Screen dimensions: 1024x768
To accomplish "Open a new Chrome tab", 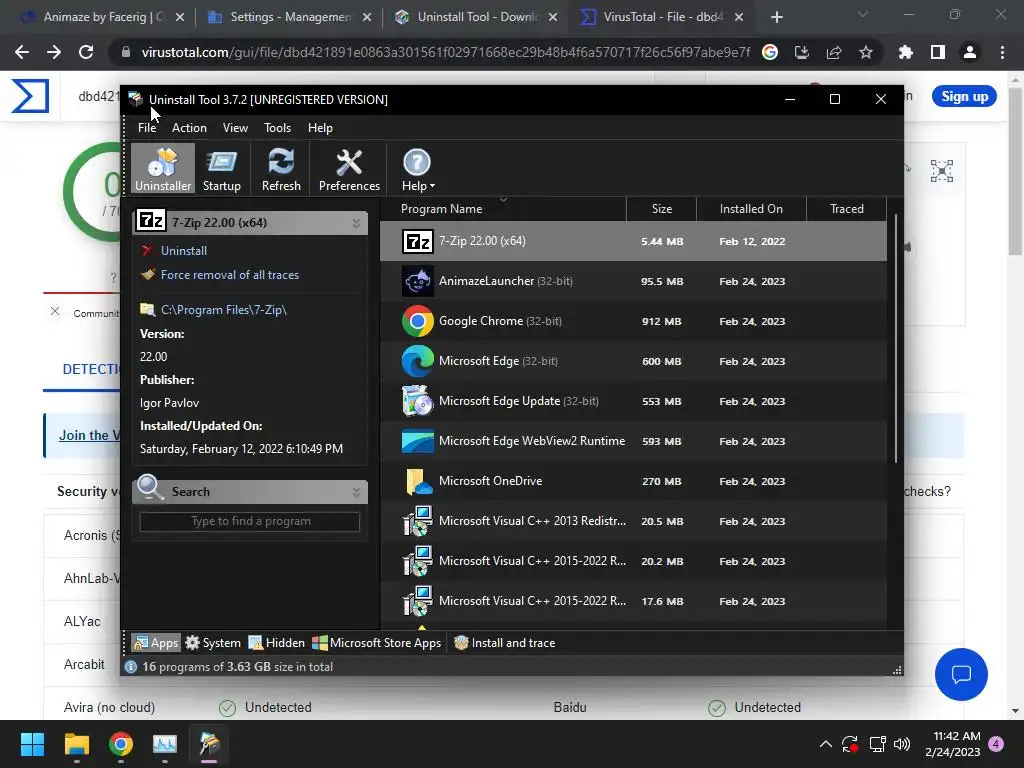I will coord(776,17).
